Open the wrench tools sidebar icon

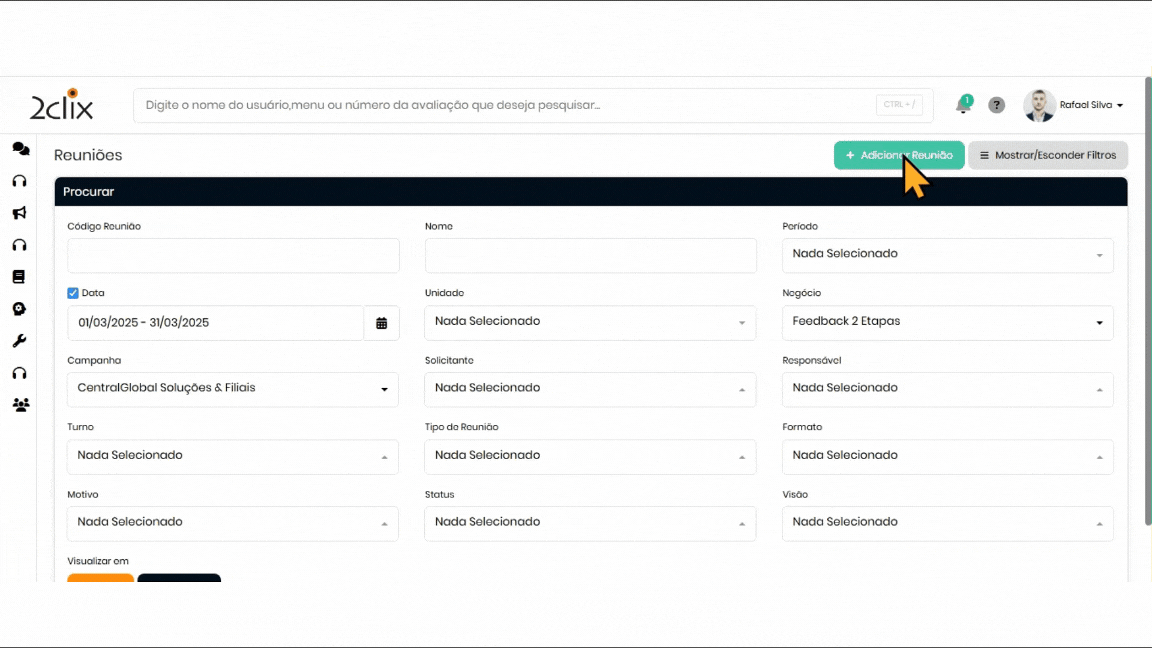(x=19, y=341)
